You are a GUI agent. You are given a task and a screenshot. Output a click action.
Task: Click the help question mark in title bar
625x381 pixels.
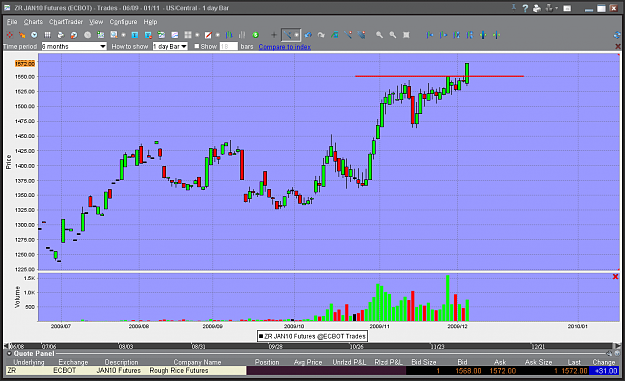525,8
